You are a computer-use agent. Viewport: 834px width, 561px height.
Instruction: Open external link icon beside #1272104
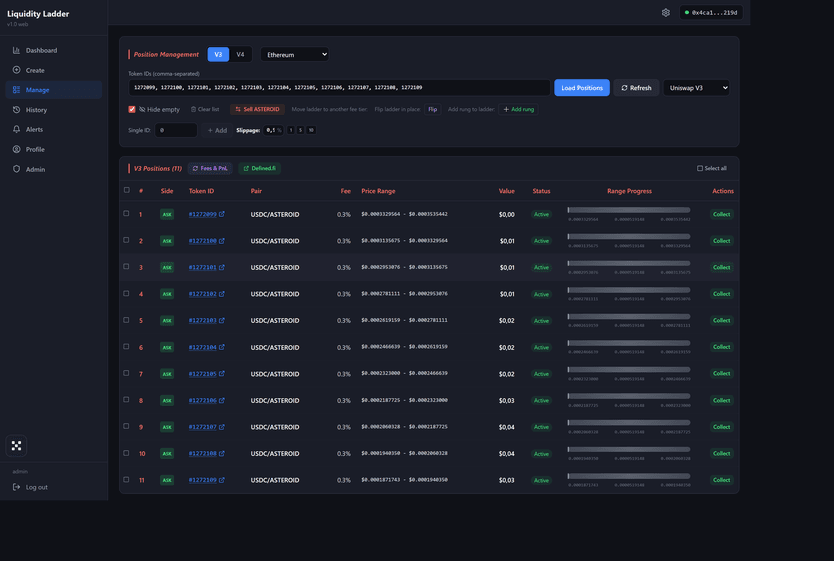click(x=222, y=347)
